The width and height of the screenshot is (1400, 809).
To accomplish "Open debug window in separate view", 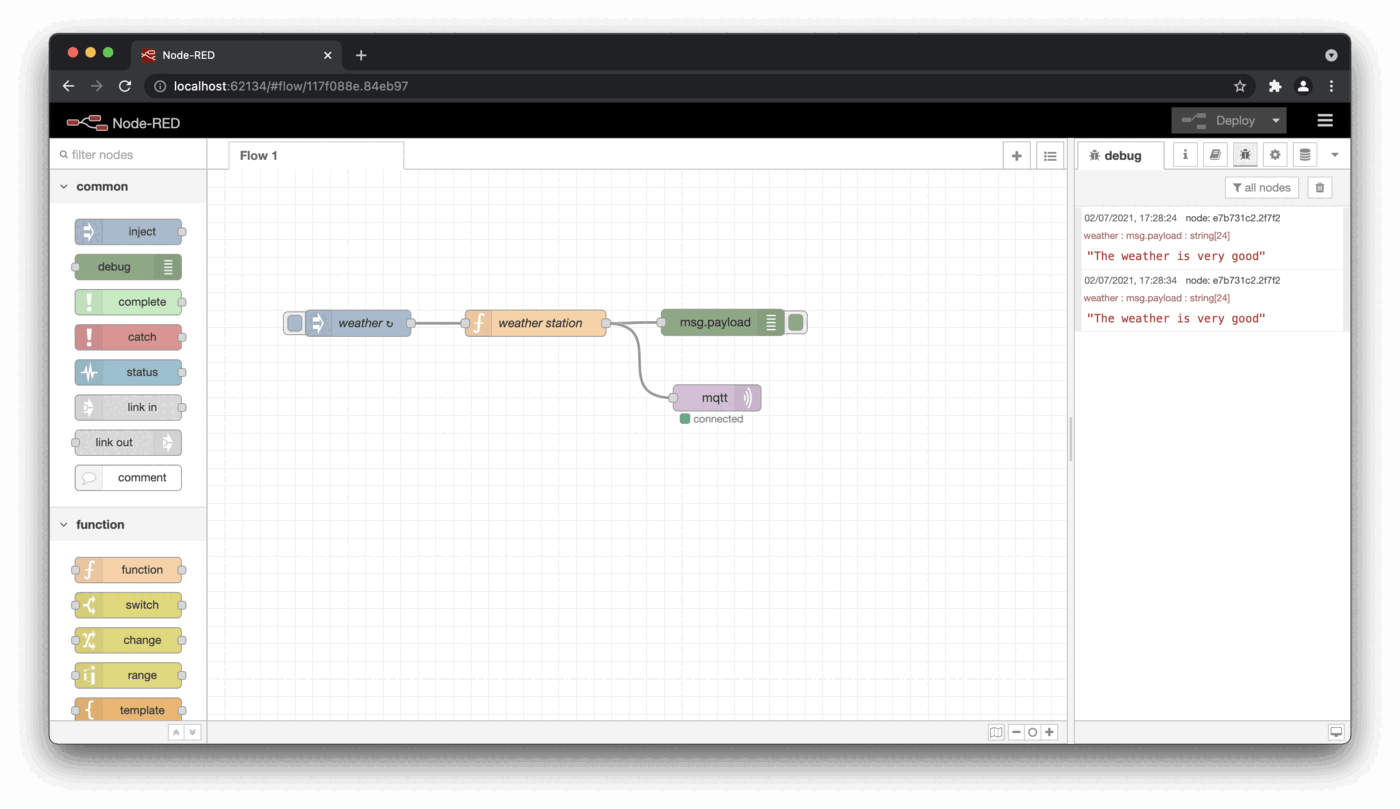I will [x=1335, y=732].
